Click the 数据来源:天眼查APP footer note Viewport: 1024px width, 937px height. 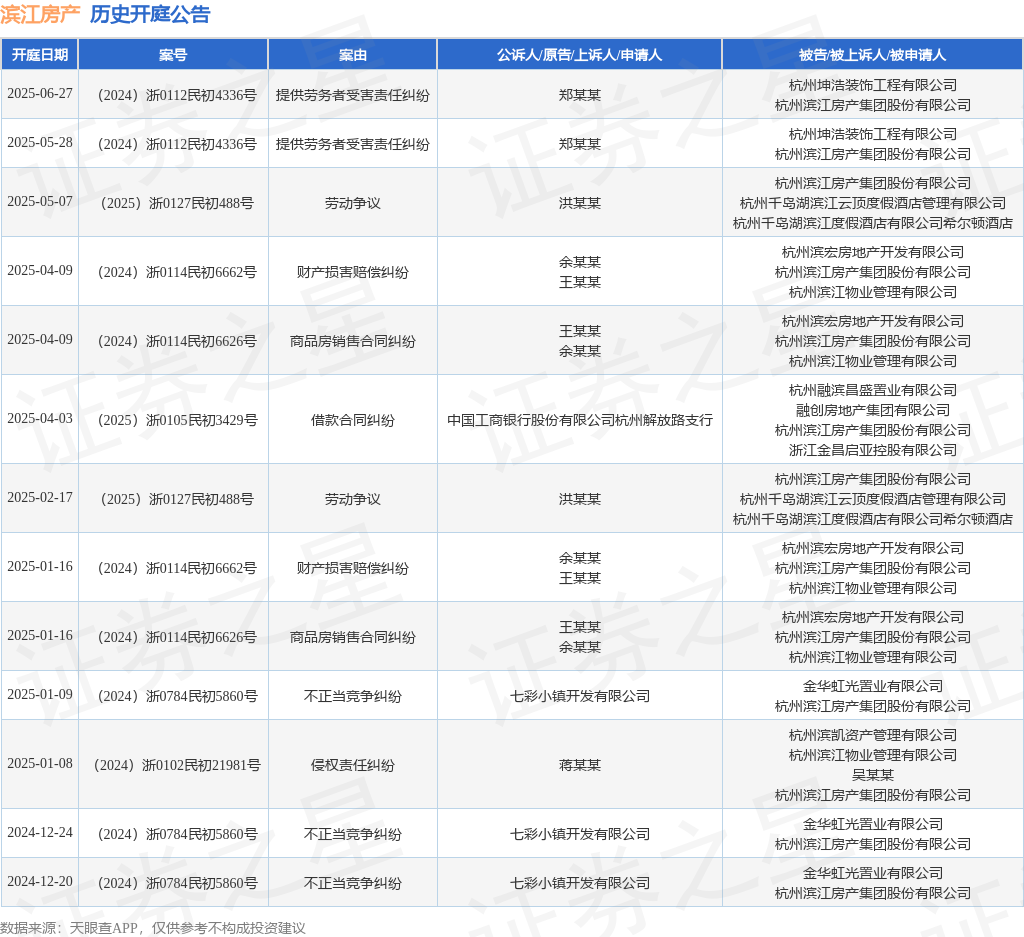[152, 928]
